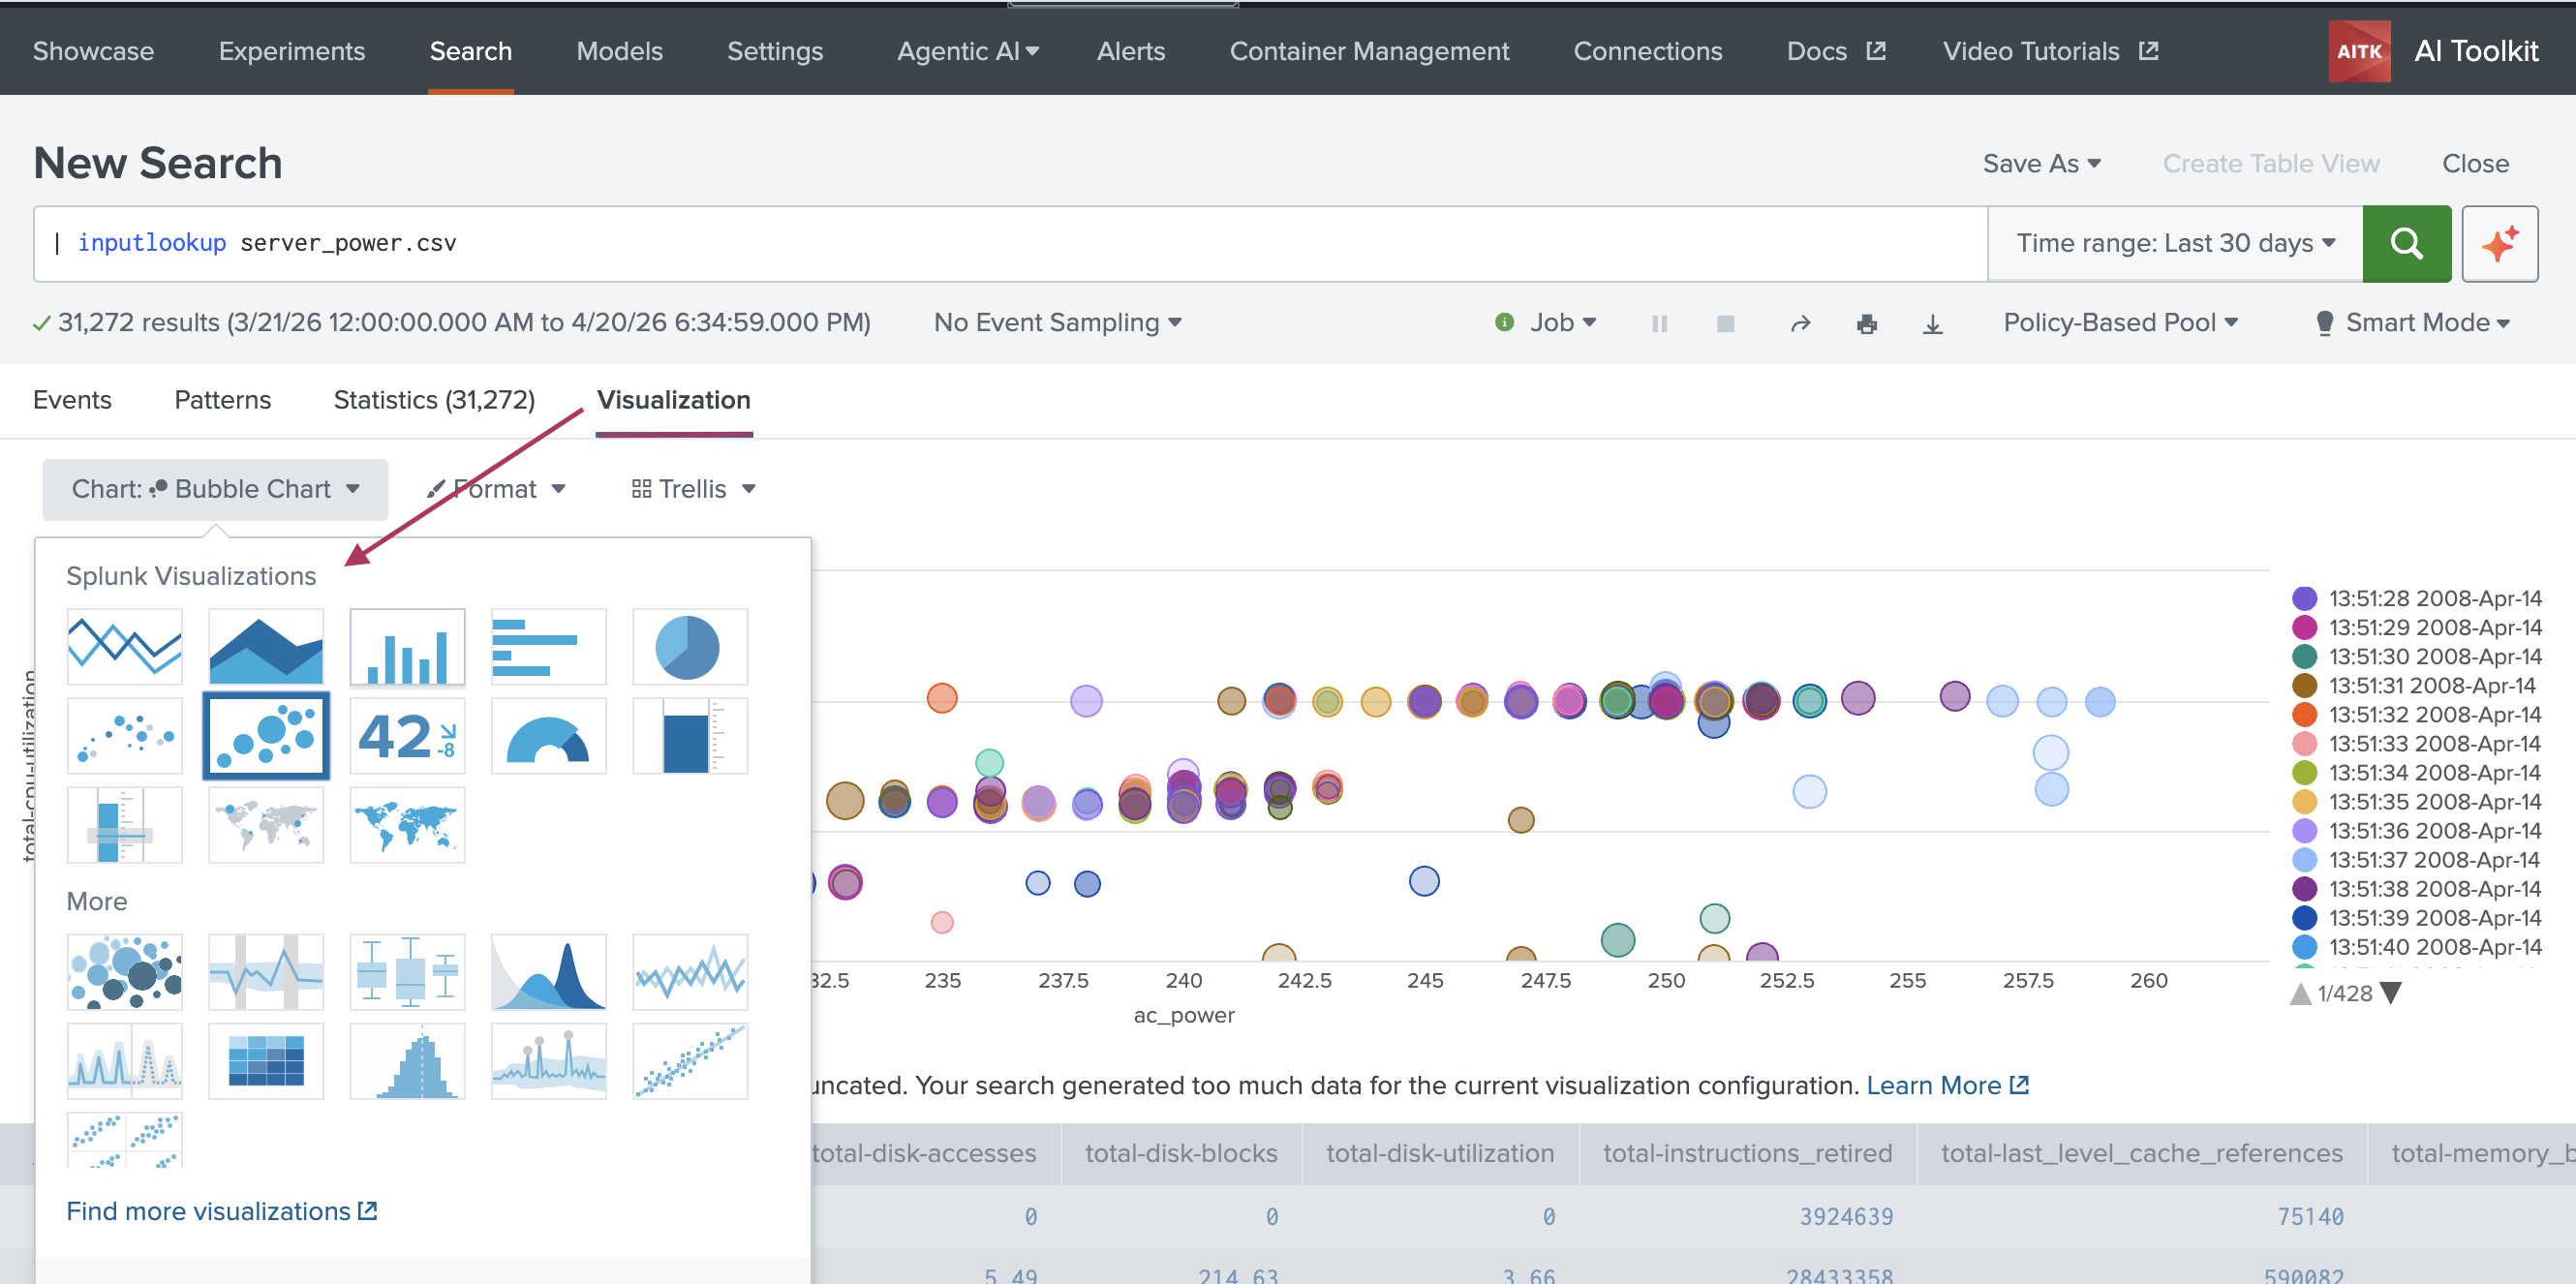Open the Experiments nav item

[291, 51]
